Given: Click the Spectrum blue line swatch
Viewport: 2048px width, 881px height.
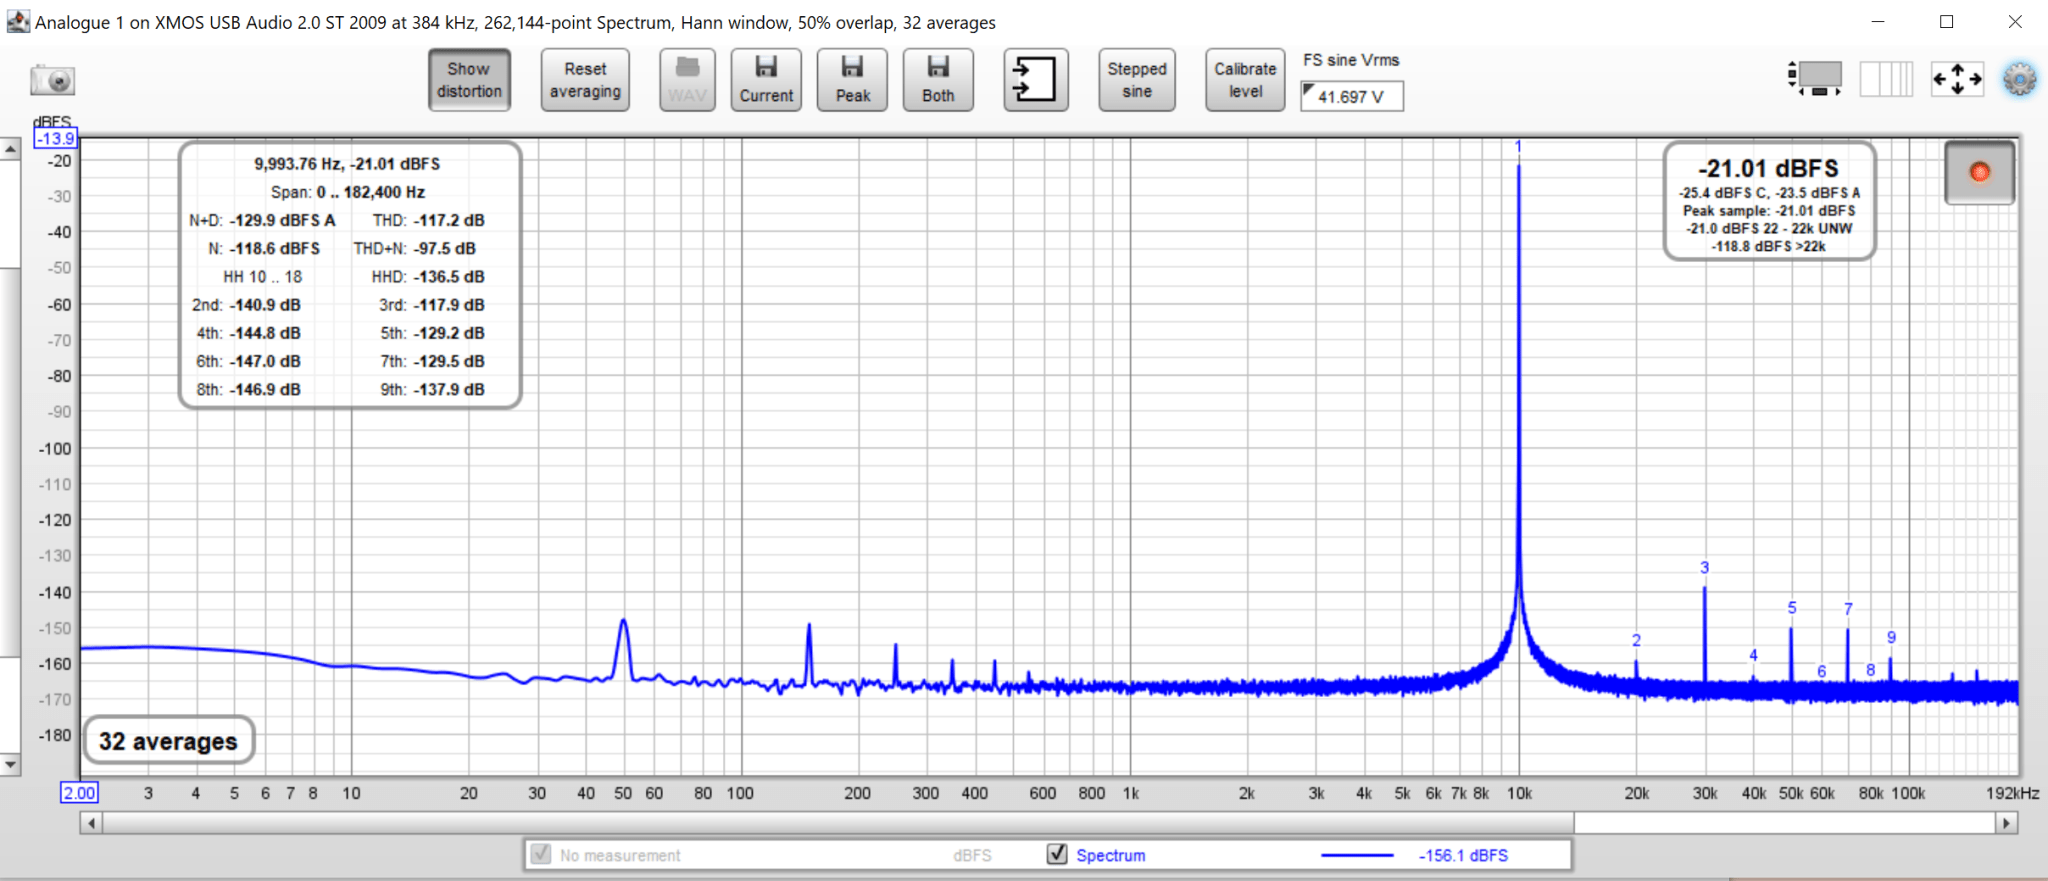Looking at the screenshot, I should point(1357,855).
